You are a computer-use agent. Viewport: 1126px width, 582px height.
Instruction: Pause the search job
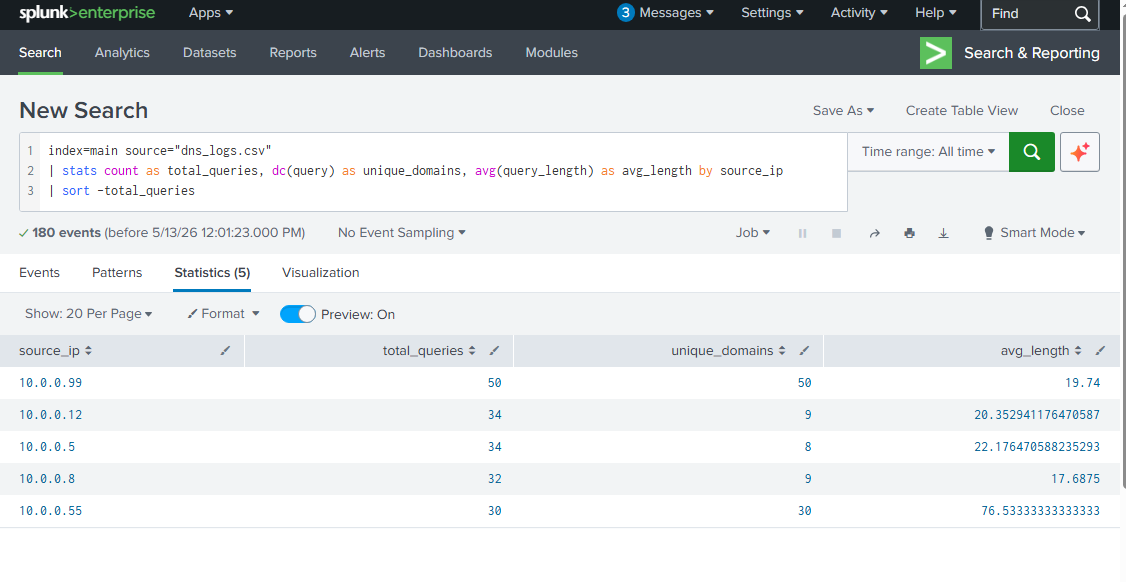(802, 234)
